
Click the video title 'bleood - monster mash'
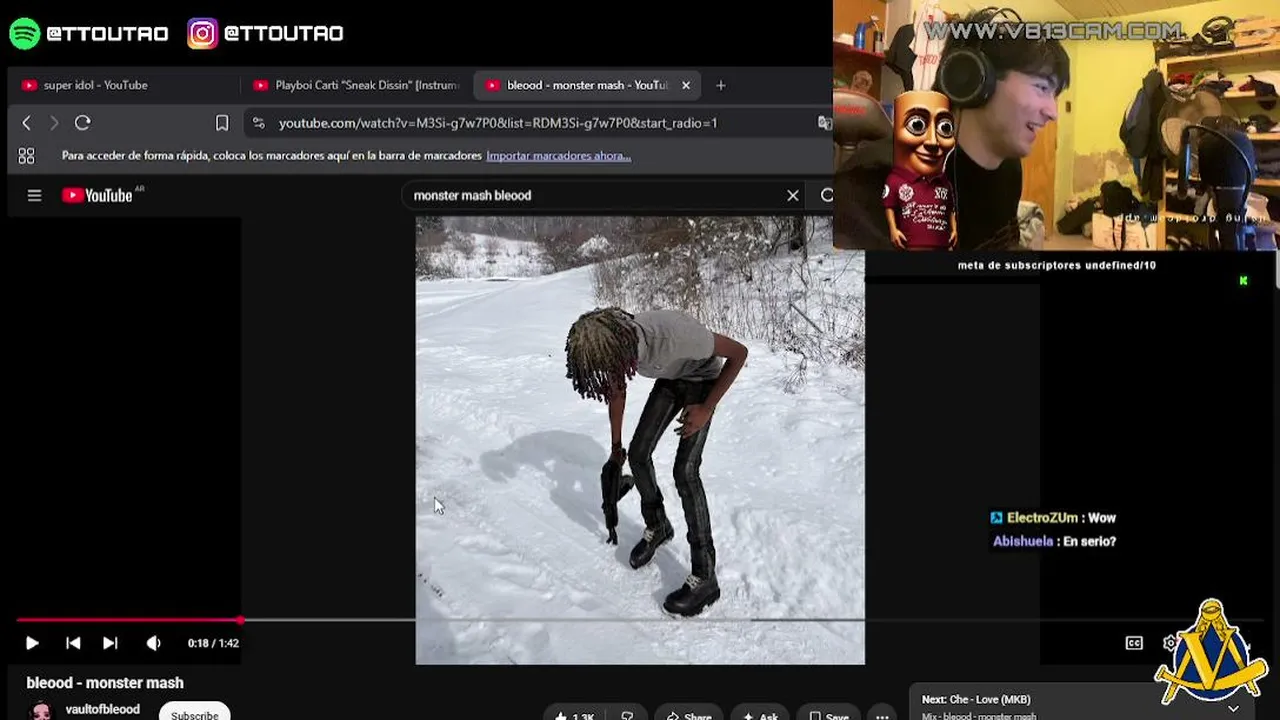click(x=105, y=683)
